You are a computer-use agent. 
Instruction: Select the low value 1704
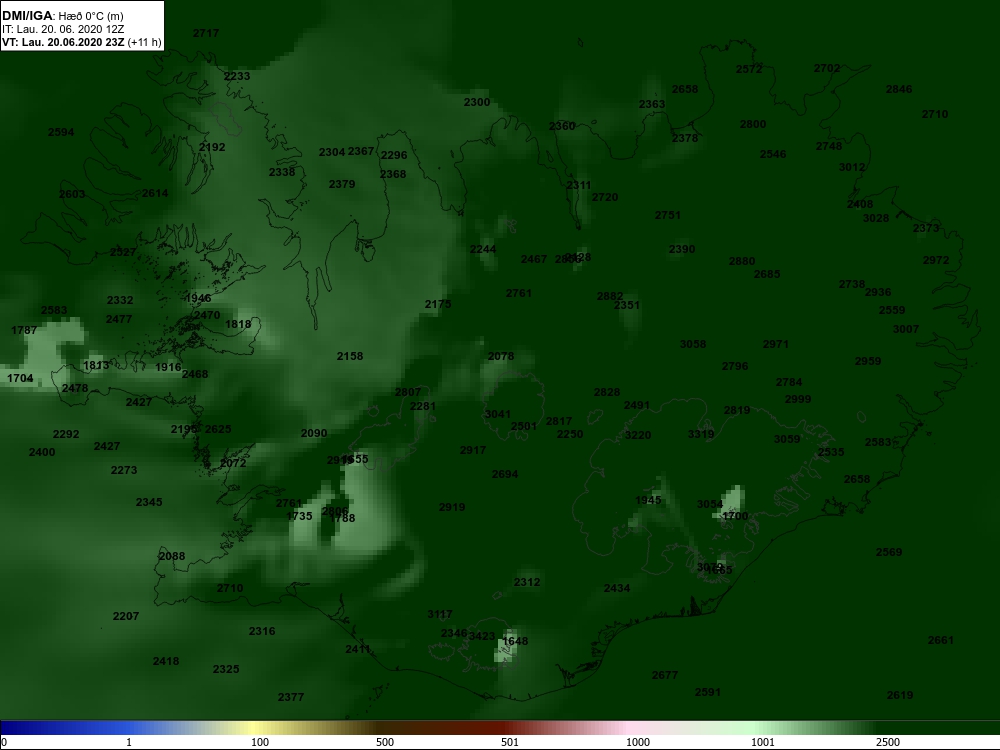click(20, 378)
